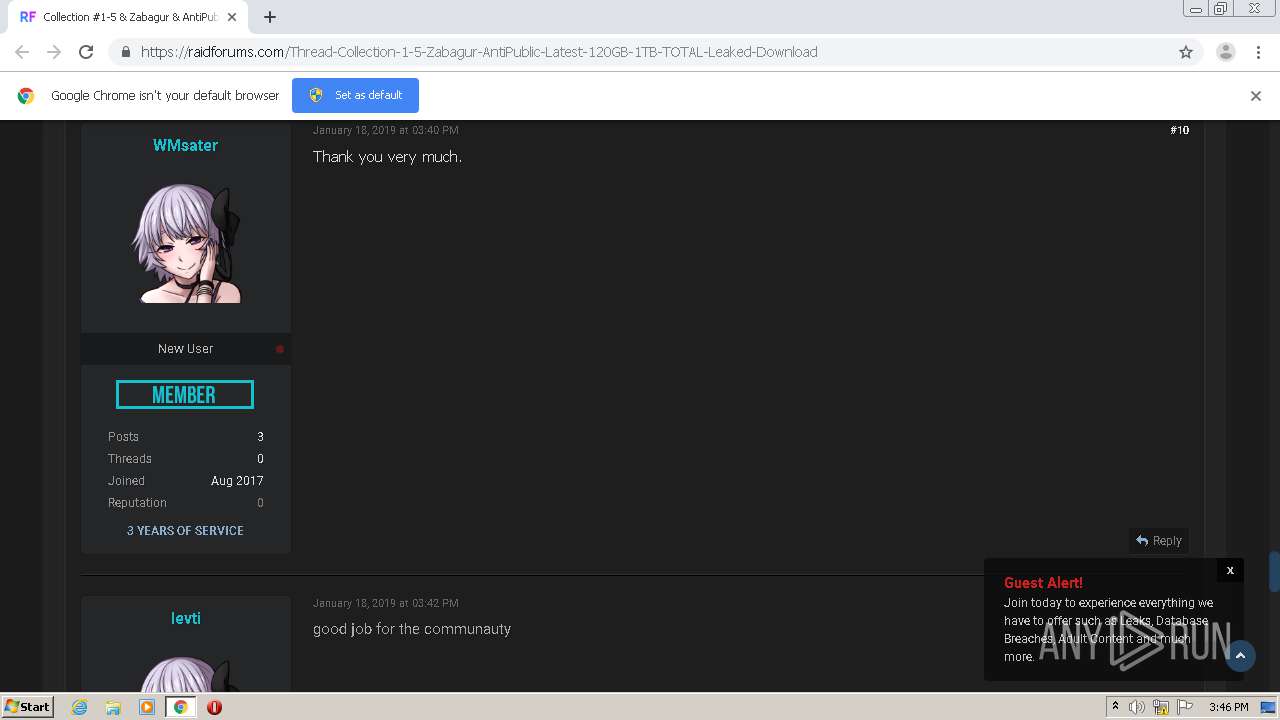Viewport: 1280px width, 720px height.
Task: Click levti's avatar image
Action: coord(186,673)
